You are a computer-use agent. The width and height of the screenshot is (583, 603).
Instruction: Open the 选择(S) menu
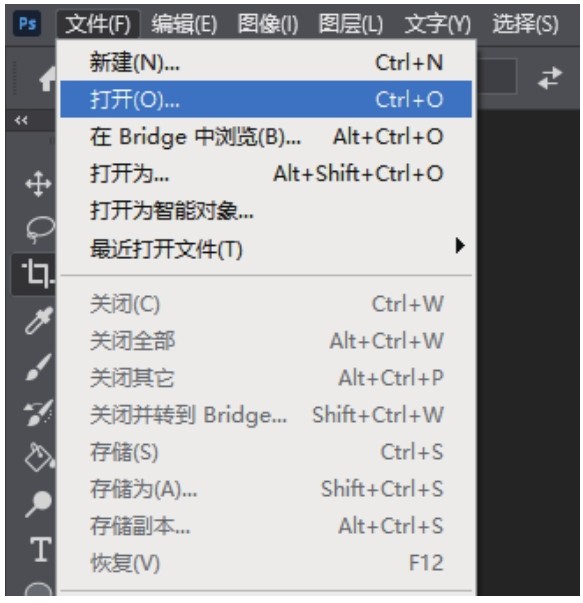[x=525, y=24]
